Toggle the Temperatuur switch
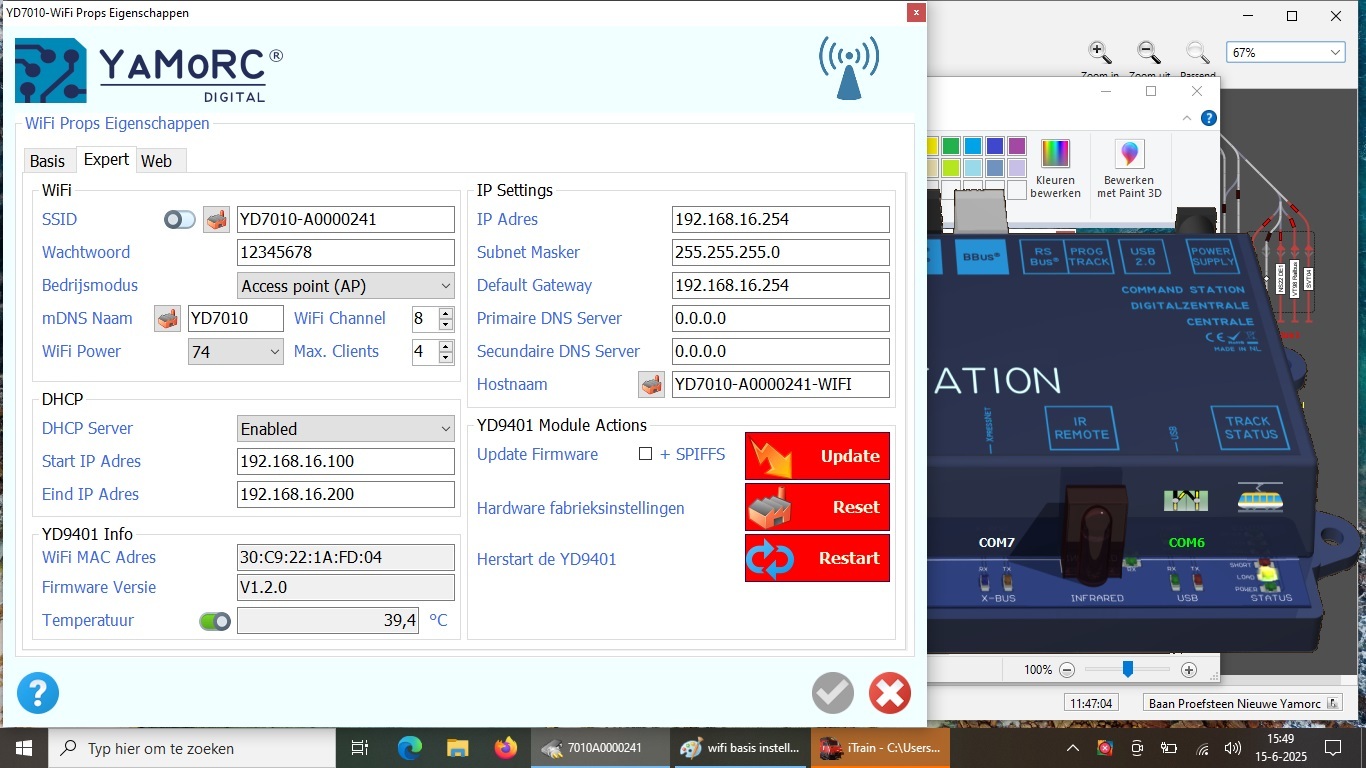The height and width of the screenshot is (768, 1366). tap(215, 621)
